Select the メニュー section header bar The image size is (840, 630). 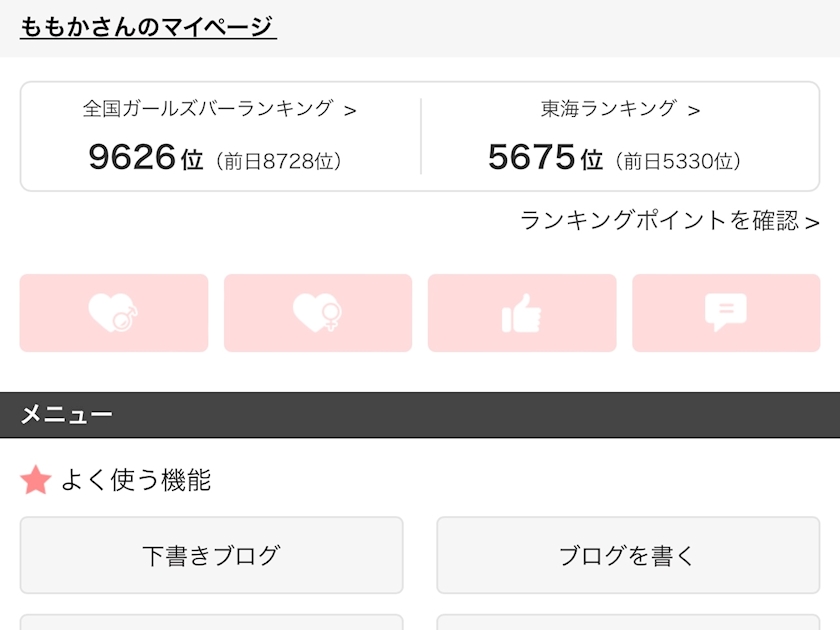(x=420, y=415)
